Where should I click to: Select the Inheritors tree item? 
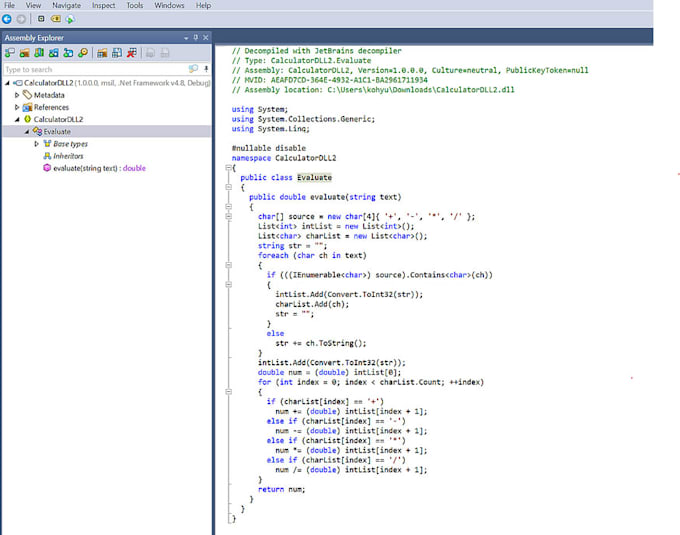[x=68, y=156]
